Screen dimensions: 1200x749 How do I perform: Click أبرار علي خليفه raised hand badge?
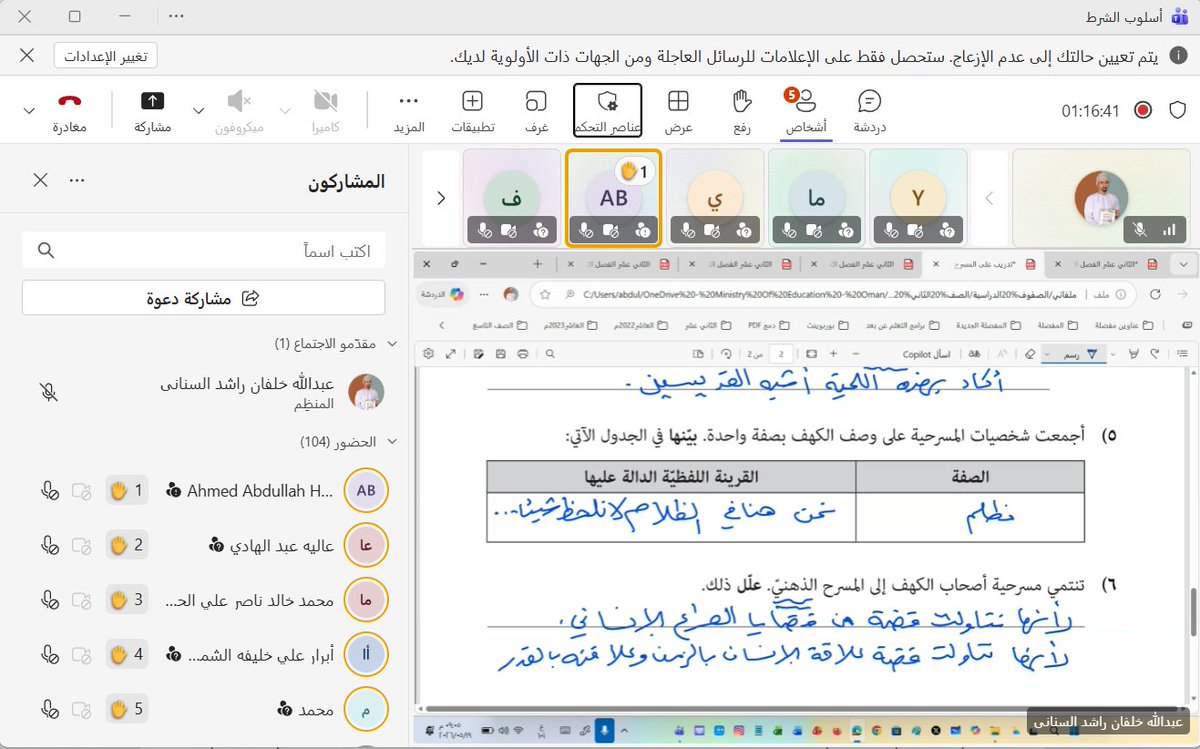(x=128, y=655)
